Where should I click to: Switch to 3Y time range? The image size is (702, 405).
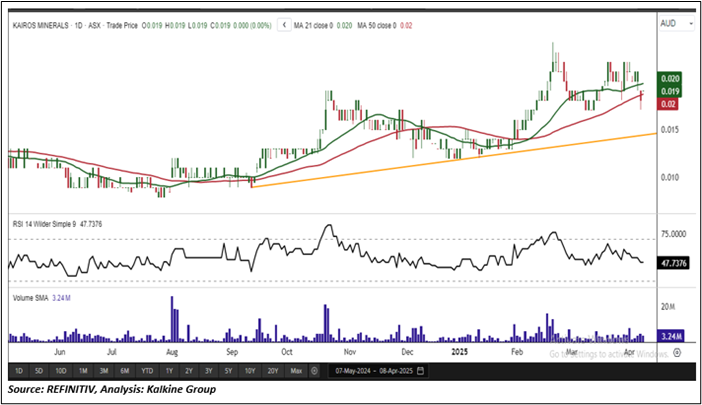pos(209,371)
